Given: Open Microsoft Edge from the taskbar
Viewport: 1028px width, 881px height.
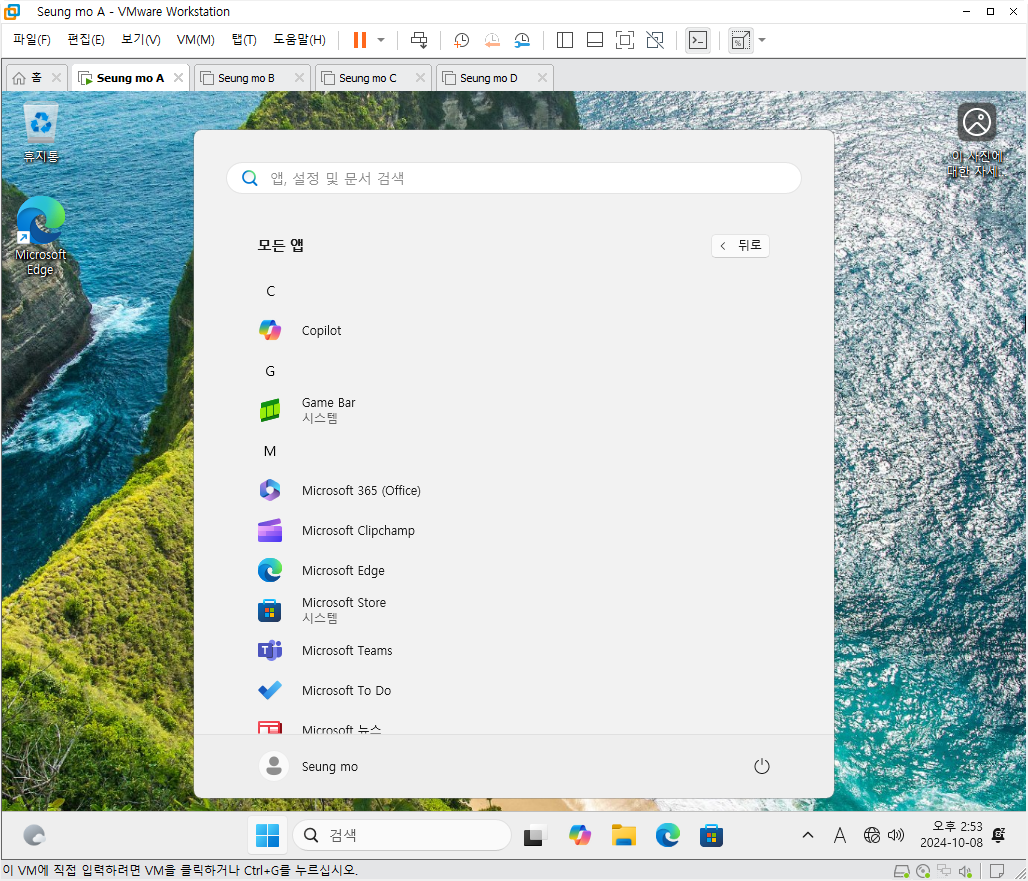Looking at the screenshot, I should coord(667,835).
